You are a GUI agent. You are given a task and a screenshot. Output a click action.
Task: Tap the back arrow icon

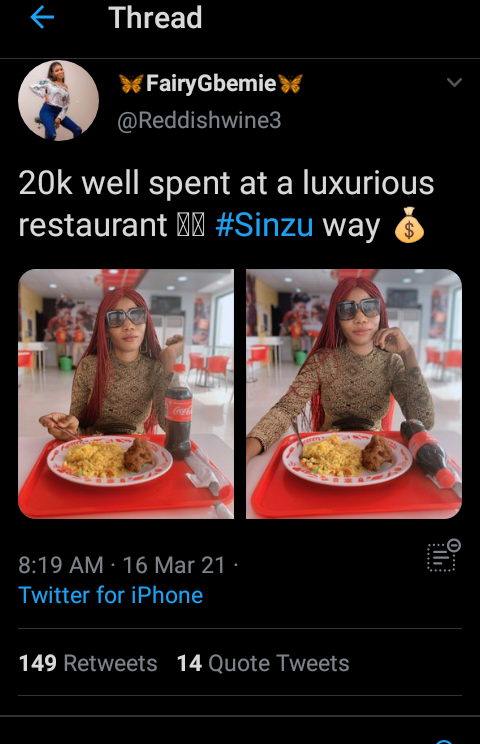(42, 18)
